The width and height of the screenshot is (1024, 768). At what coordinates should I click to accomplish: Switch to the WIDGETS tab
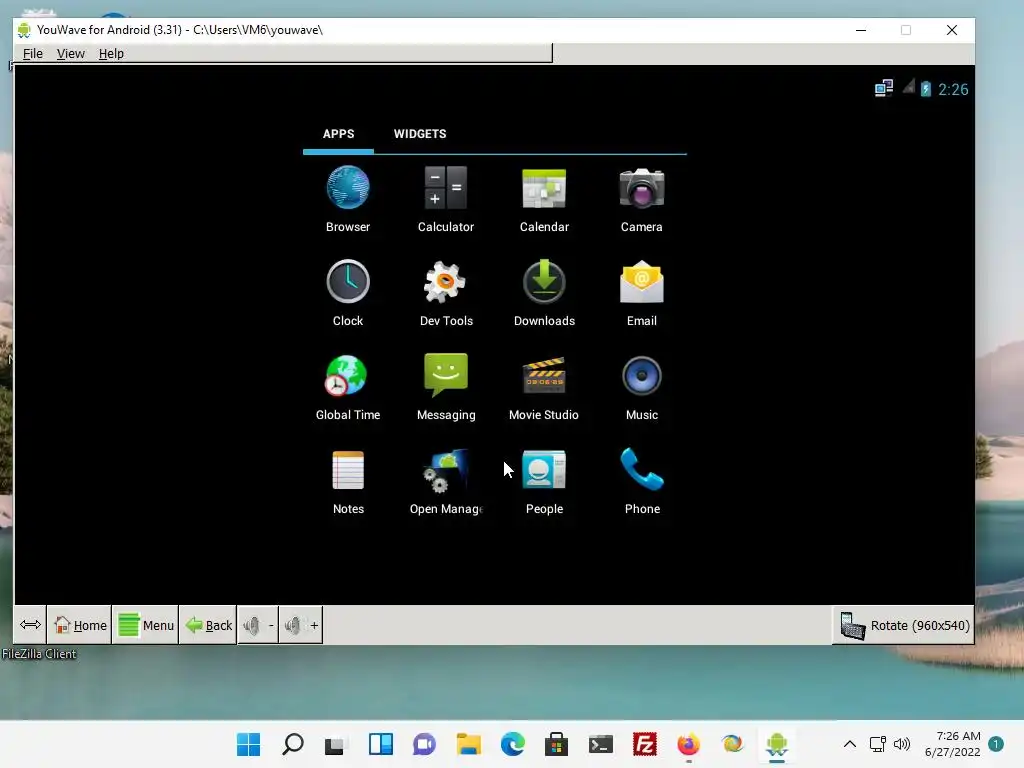click(420, 134)
